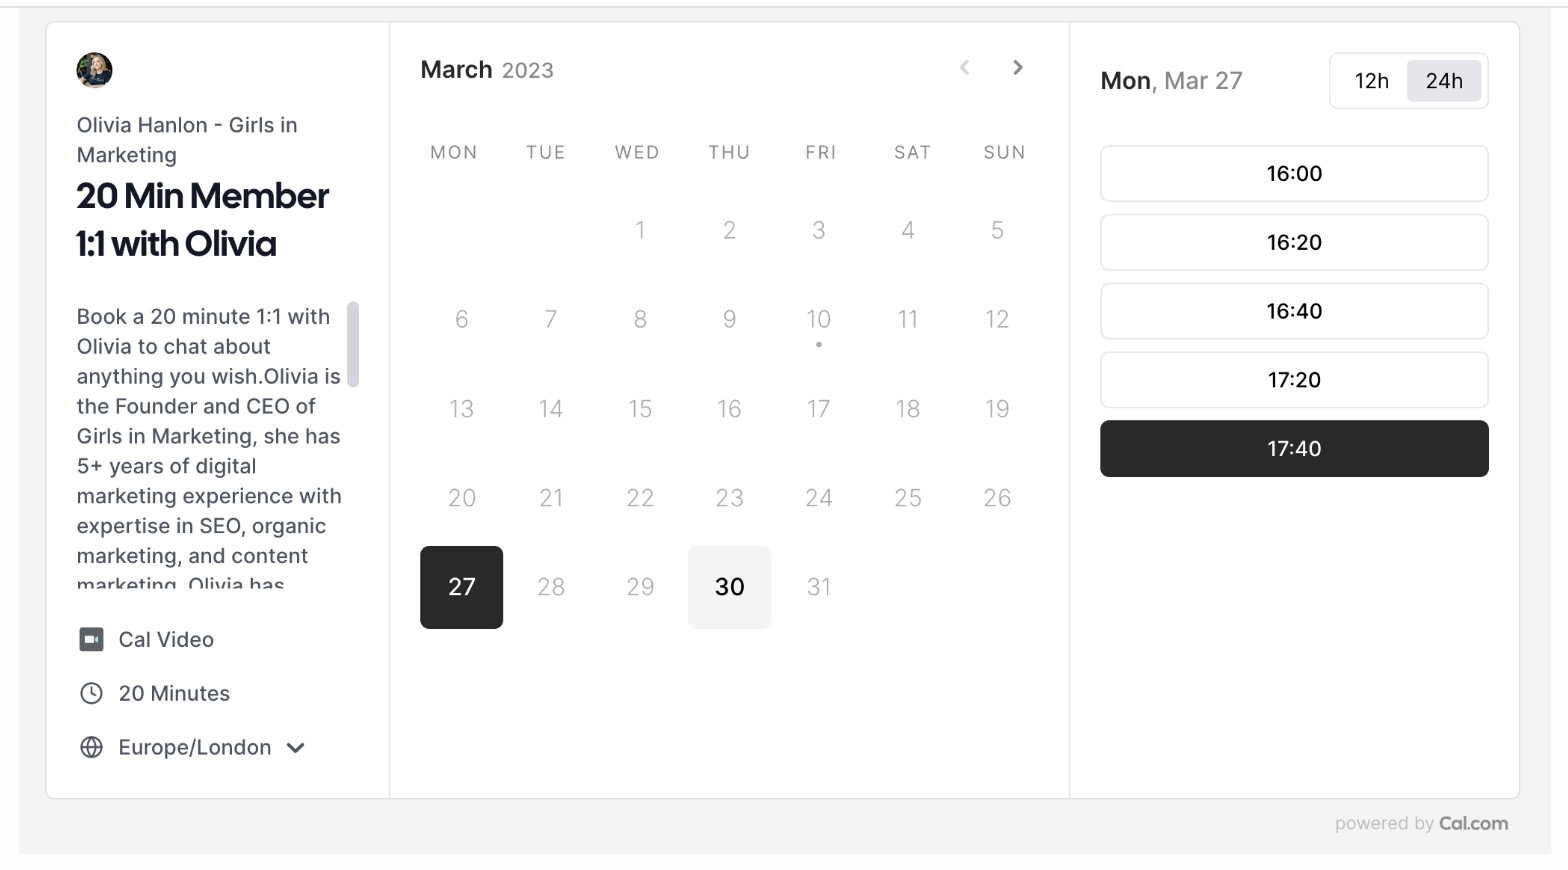The height and width of the screenshot is (870, 1568).
Task: Open the March 2023 month header
Action: pyautogui.click(x=487, y=69)
